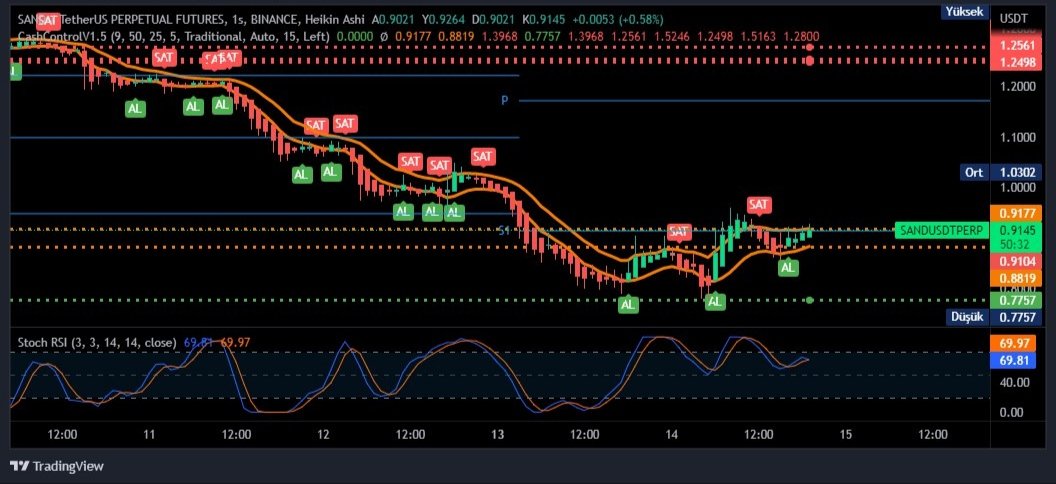Click the 1.2000 price scale value
The height and width of the screenshot is (484, 1056).
[x=1017, y=86]
